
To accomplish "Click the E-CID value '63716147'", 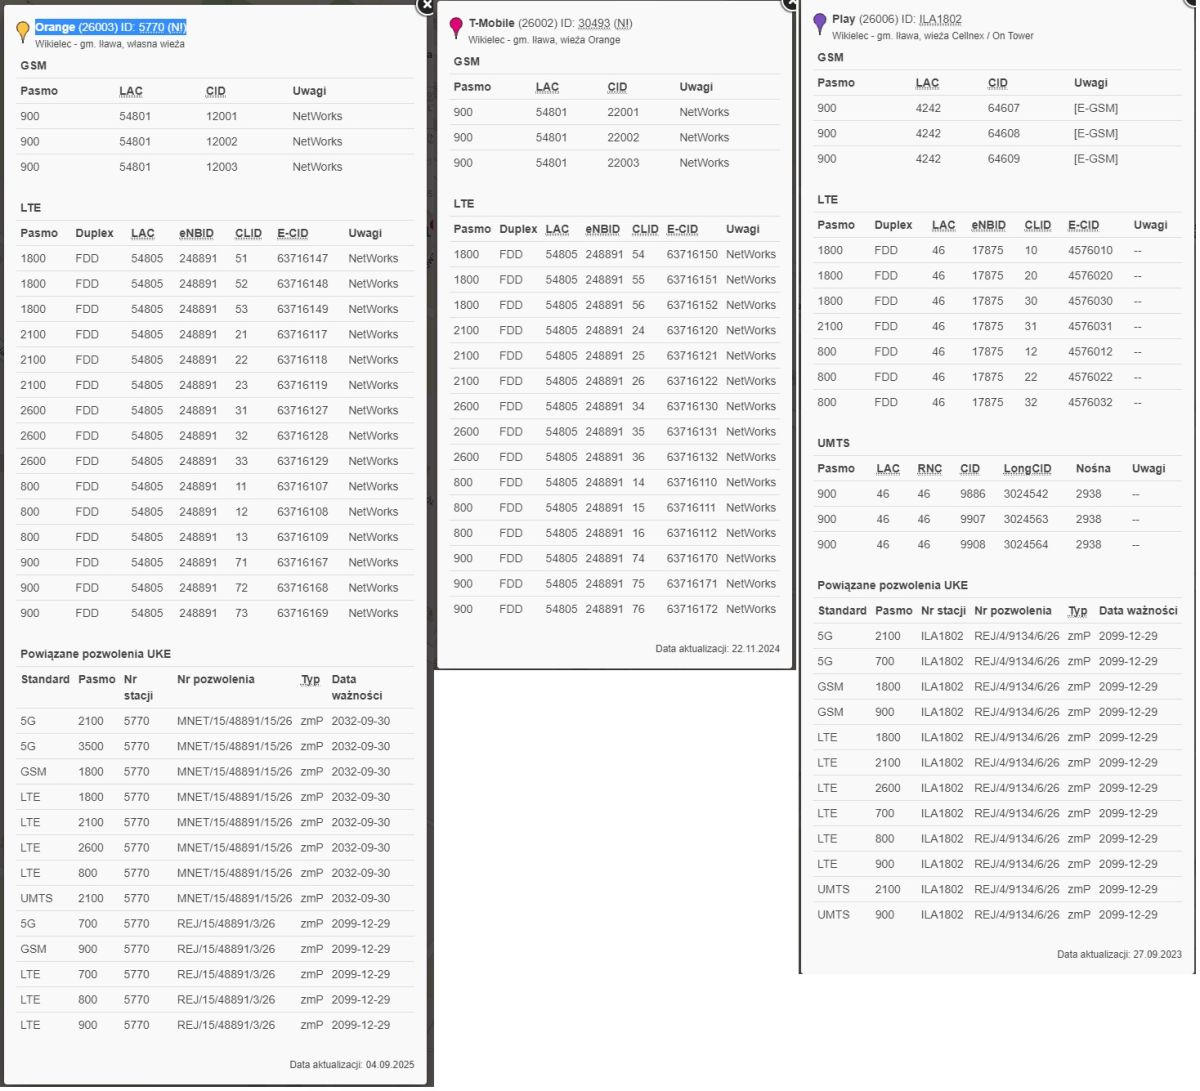I will [303, 259].
